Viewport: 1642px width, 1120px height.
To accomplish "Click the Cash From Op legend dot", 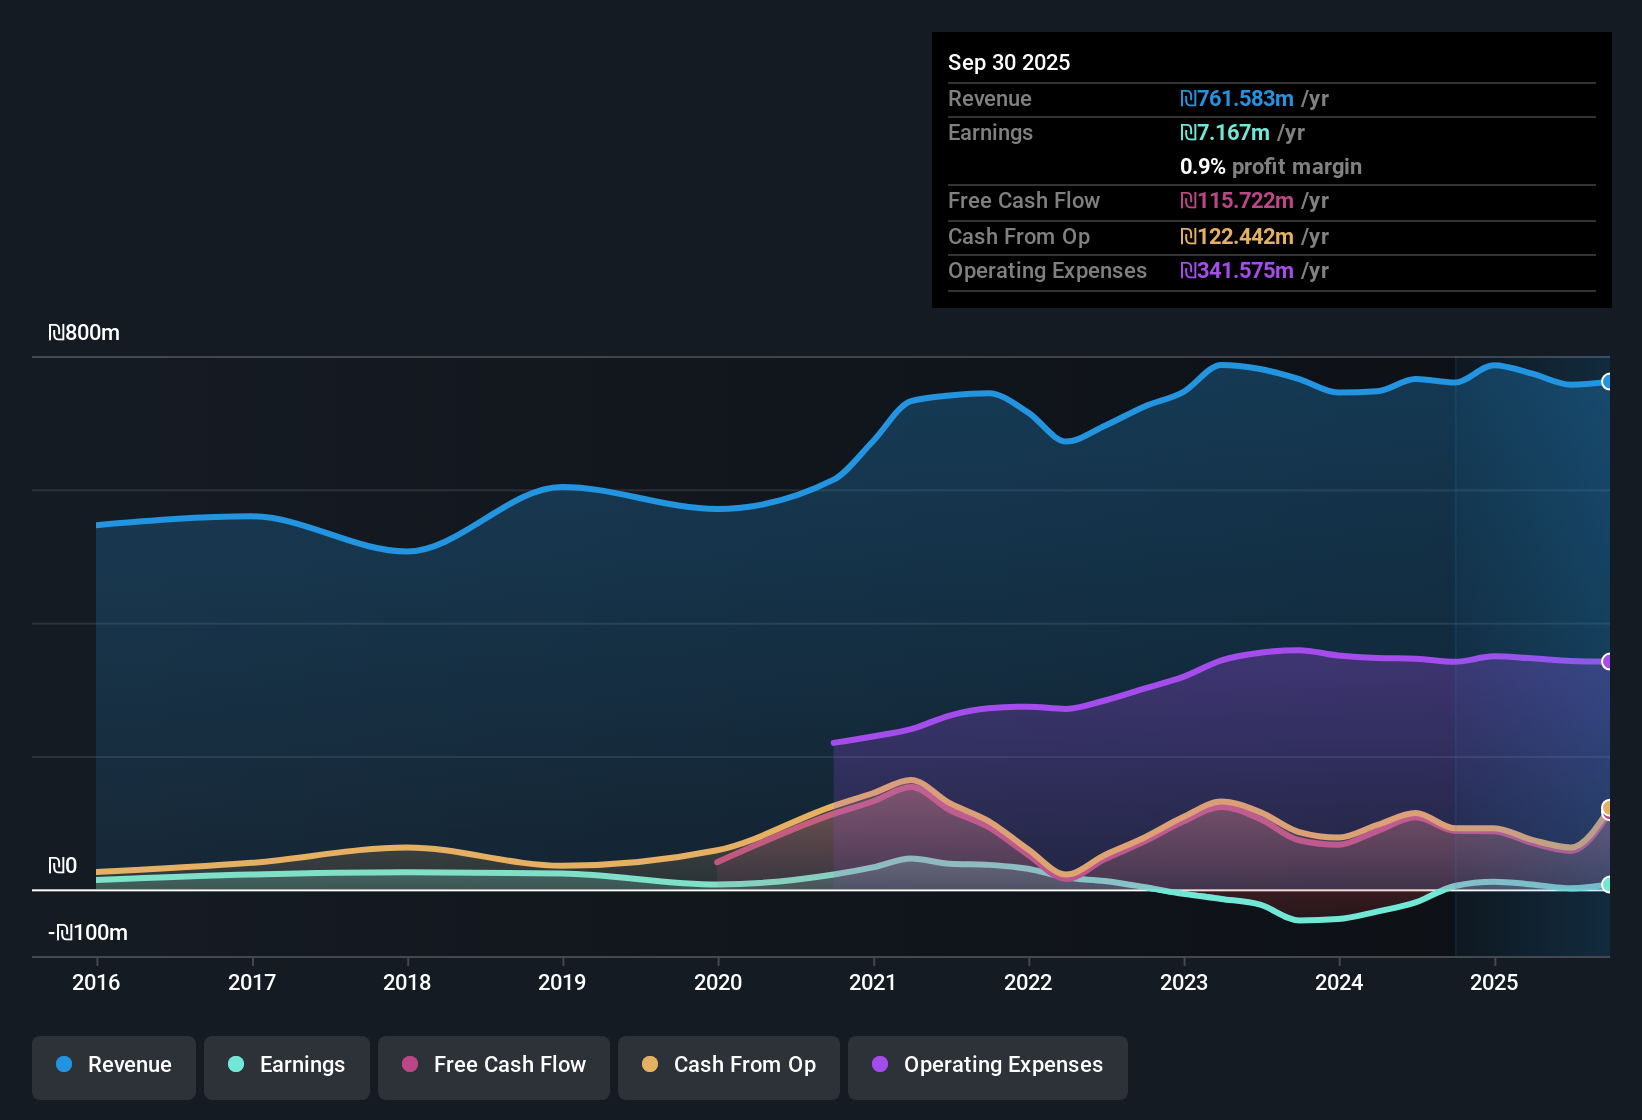I will coord(650,1066).
